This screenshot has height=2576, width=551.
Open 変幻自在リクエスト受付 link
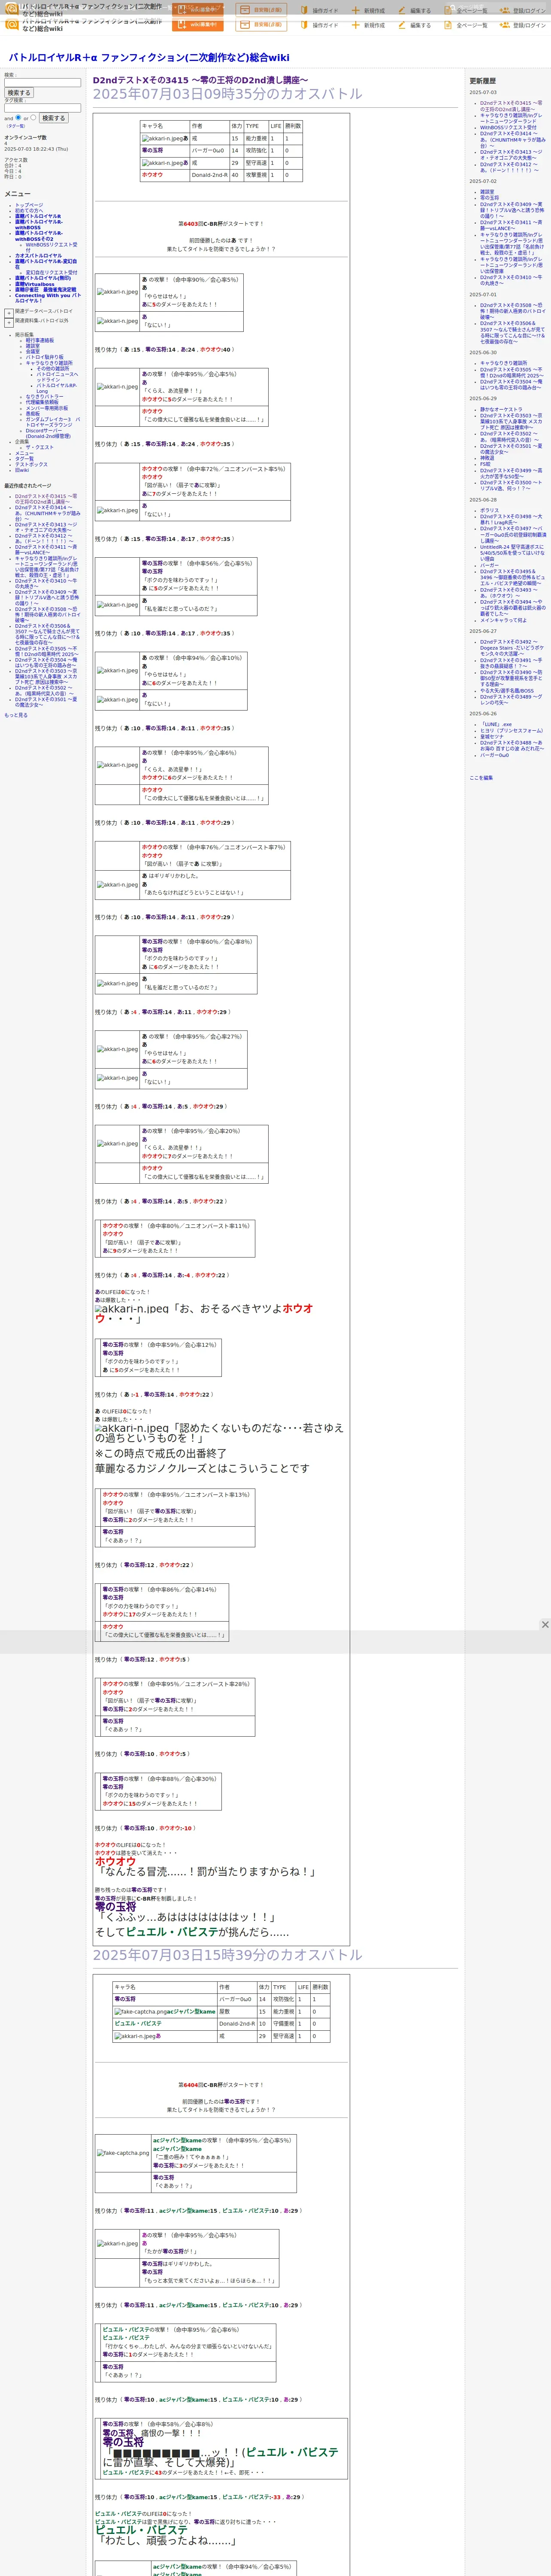pyautogui.click(x=51, y=272)
